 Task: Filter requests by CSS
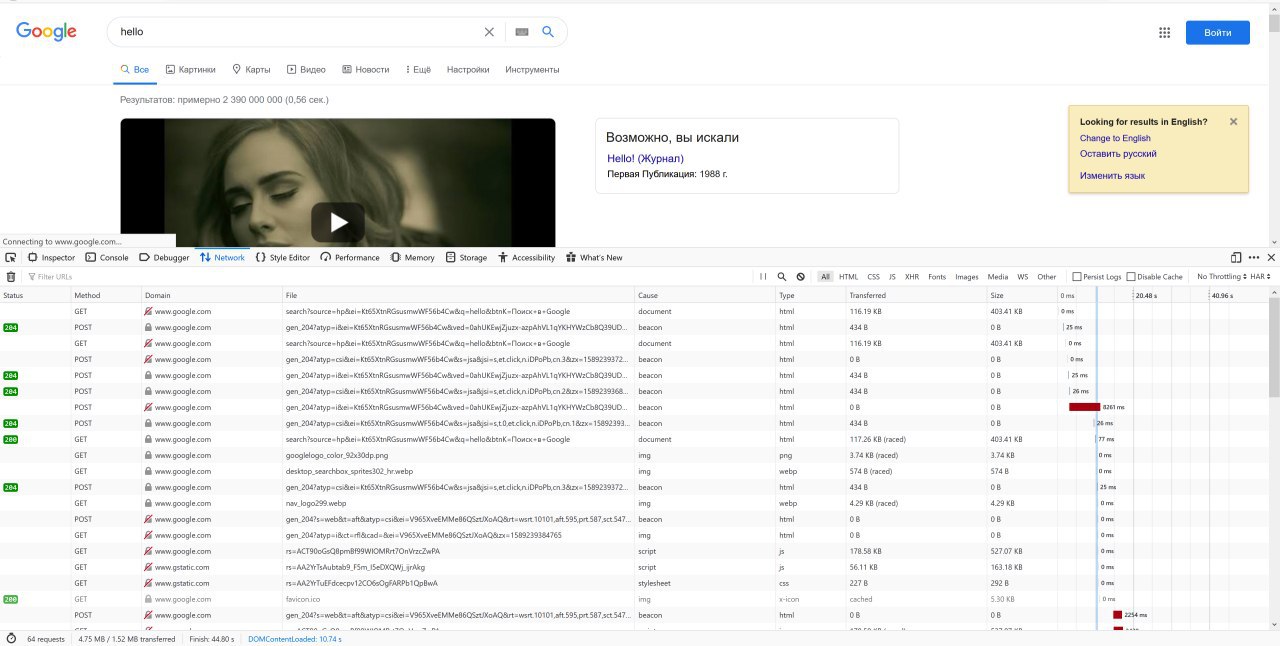click(873, 277)
